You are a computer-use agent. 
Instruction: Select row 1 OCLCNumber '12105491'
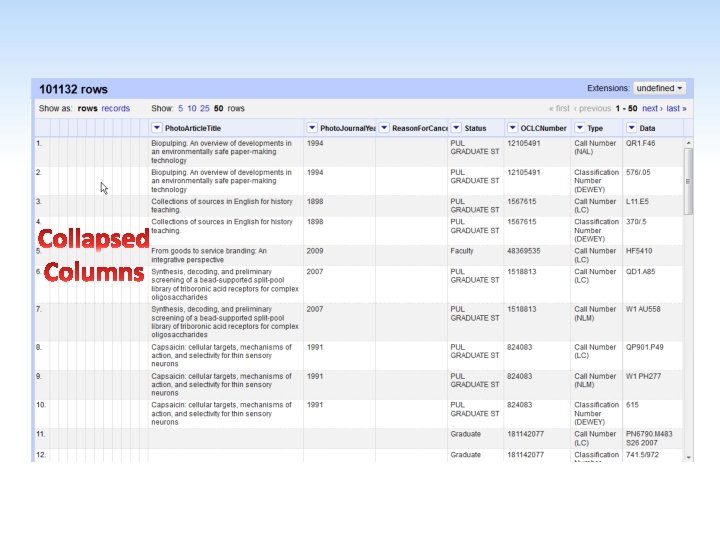click(x=523, y=143)
